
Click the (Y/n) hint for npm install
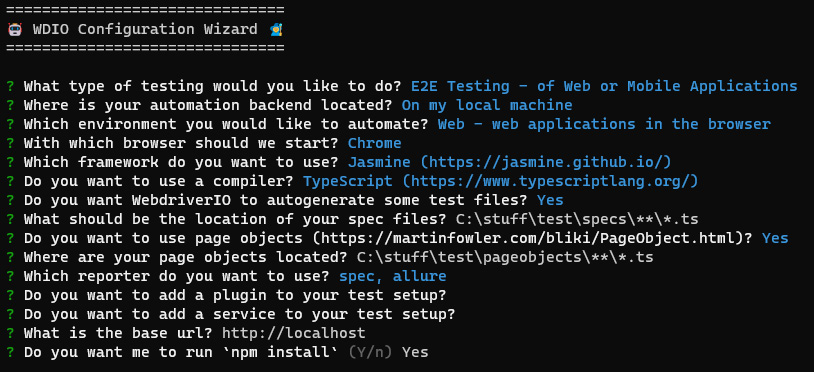tap(370, 353)
